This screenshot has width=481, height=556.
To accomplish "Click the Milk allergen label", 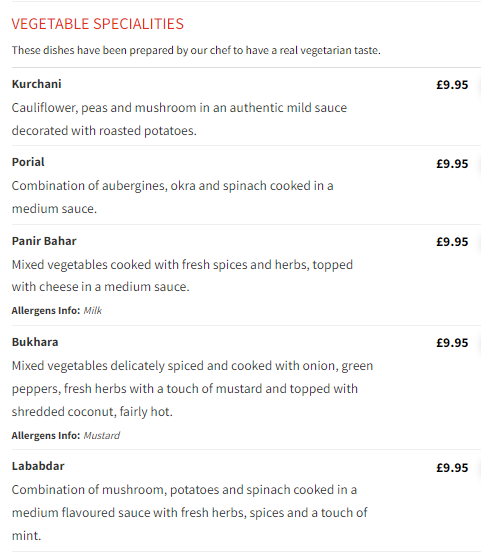I will pyautogui.click(x=93, y=311).
